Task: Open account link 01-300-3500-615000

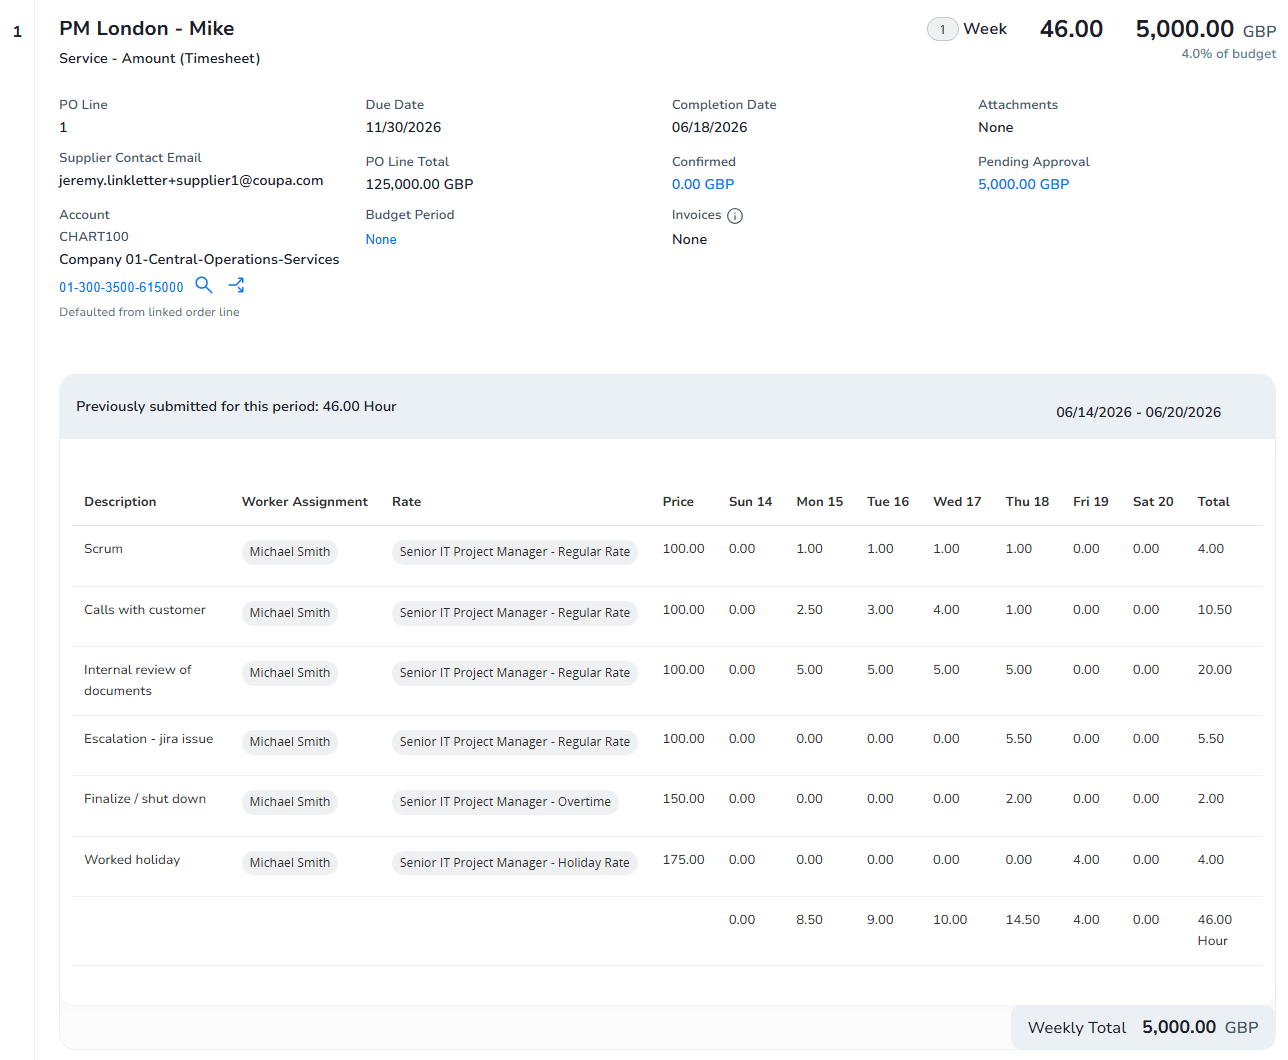Action: pyautogui.click(x=121, y=287)
